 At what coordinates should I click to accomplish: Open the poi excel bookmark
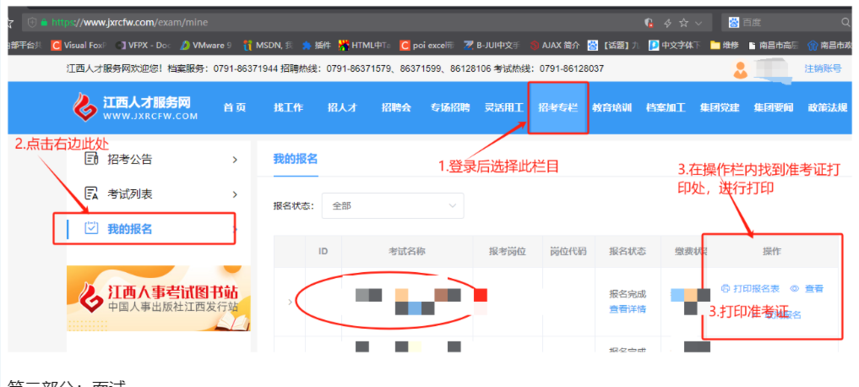pos(427,45)
